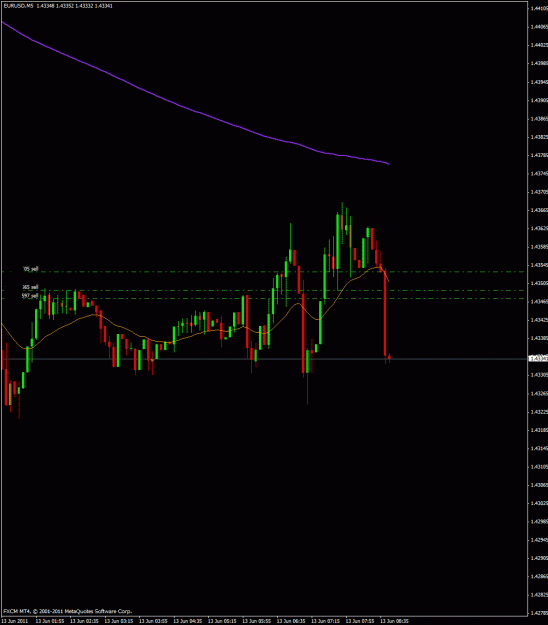The image size is (548, 625).
Task: Click the '597 sell' order label
Action: pos(30,296)
